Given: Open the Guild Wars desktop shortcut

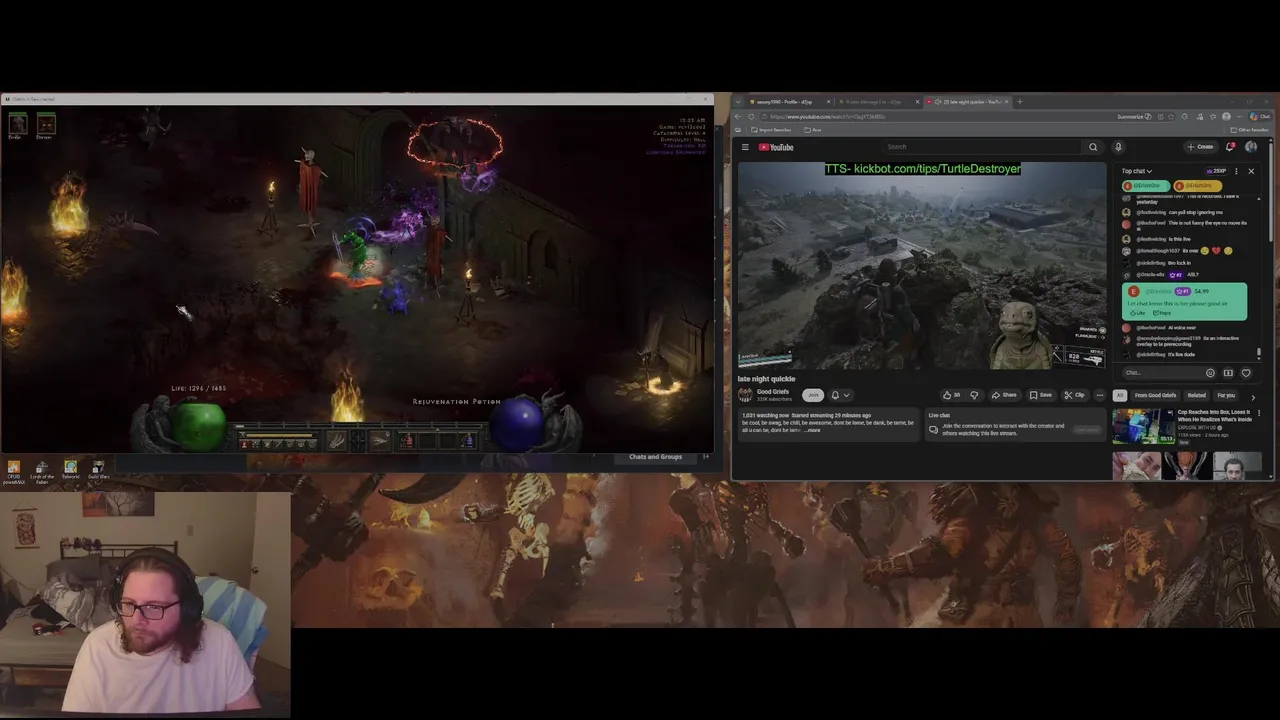Looking at the screenshot, I should click(97, 471).
